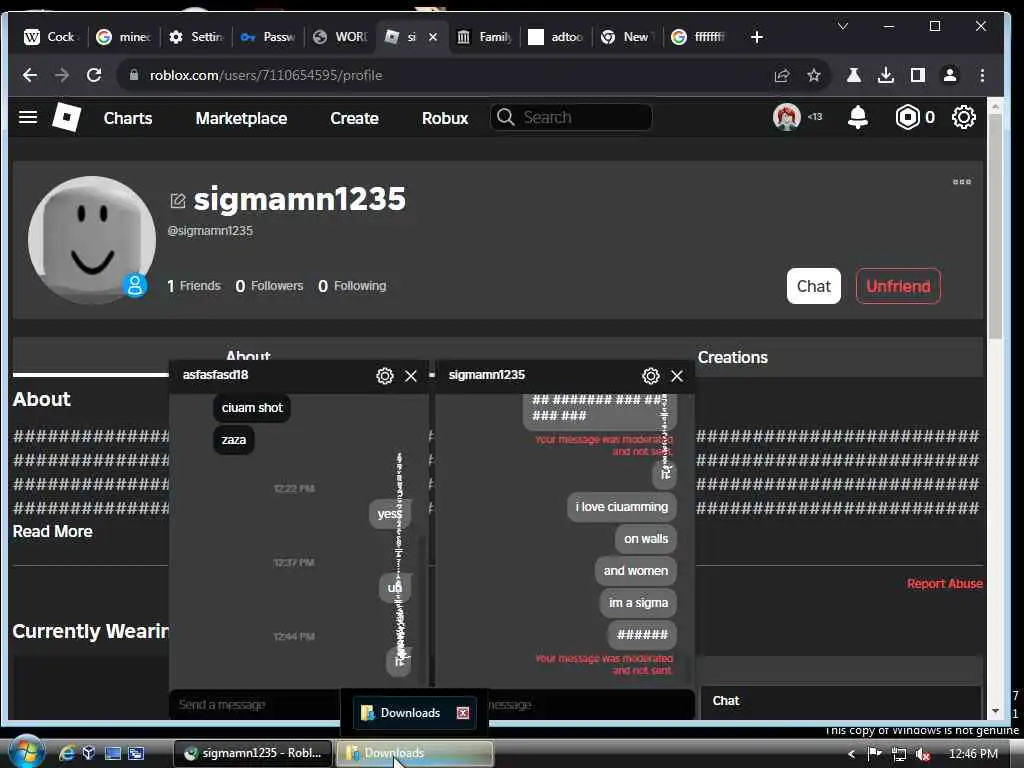Show hidden tray icons arrow
The width and height of the screenshot is (1024, 768).
[851, 754]
